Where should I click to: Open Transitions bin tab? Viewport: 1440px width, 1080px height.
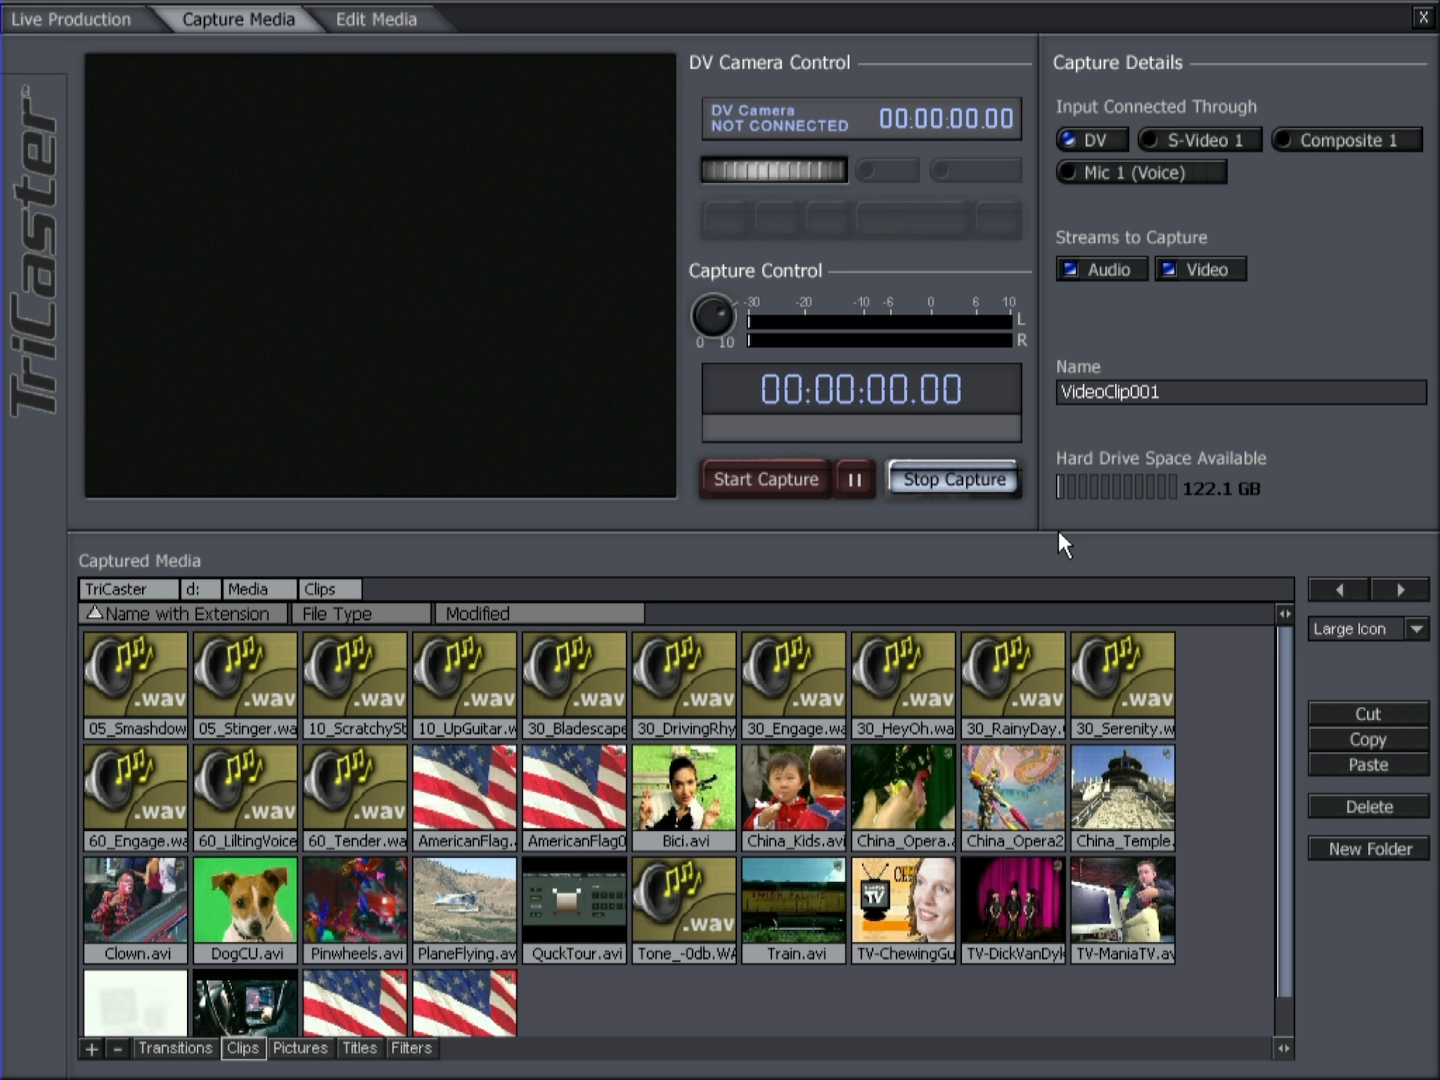click(175, 1048)
